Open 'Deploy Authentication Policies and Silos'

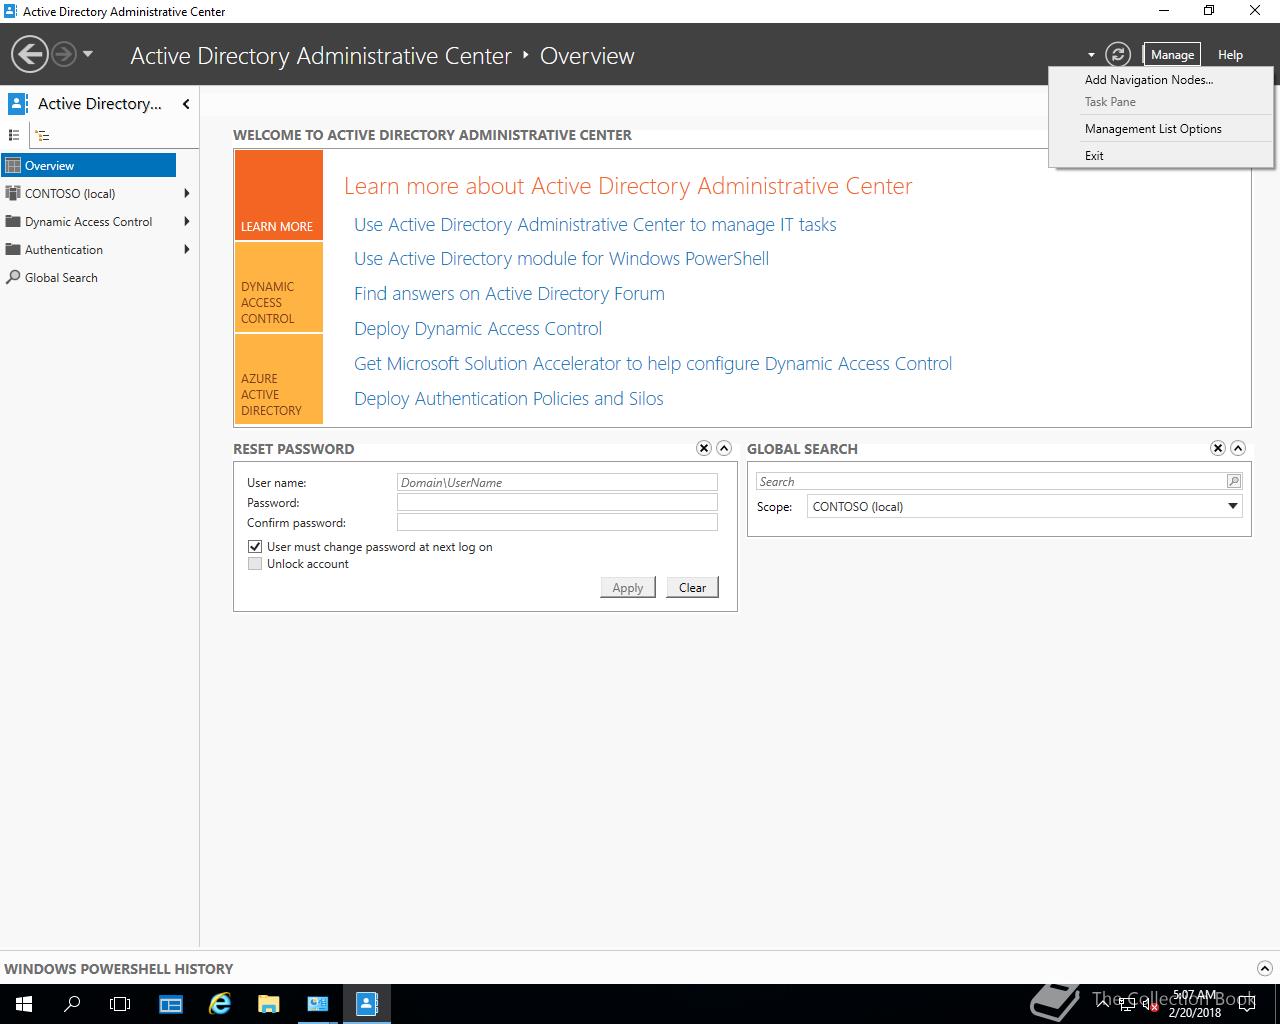coord(509,399)
